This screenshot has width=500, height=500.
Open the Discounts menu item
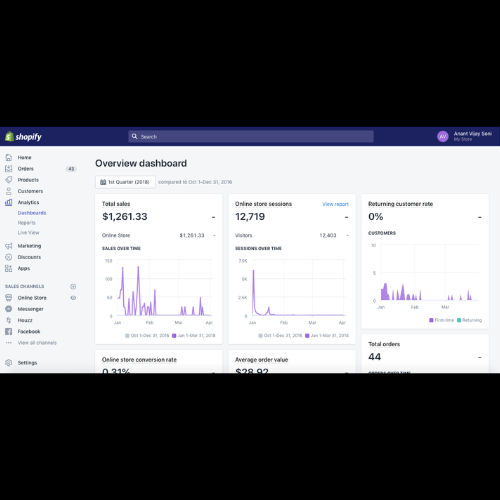[29, 257]
